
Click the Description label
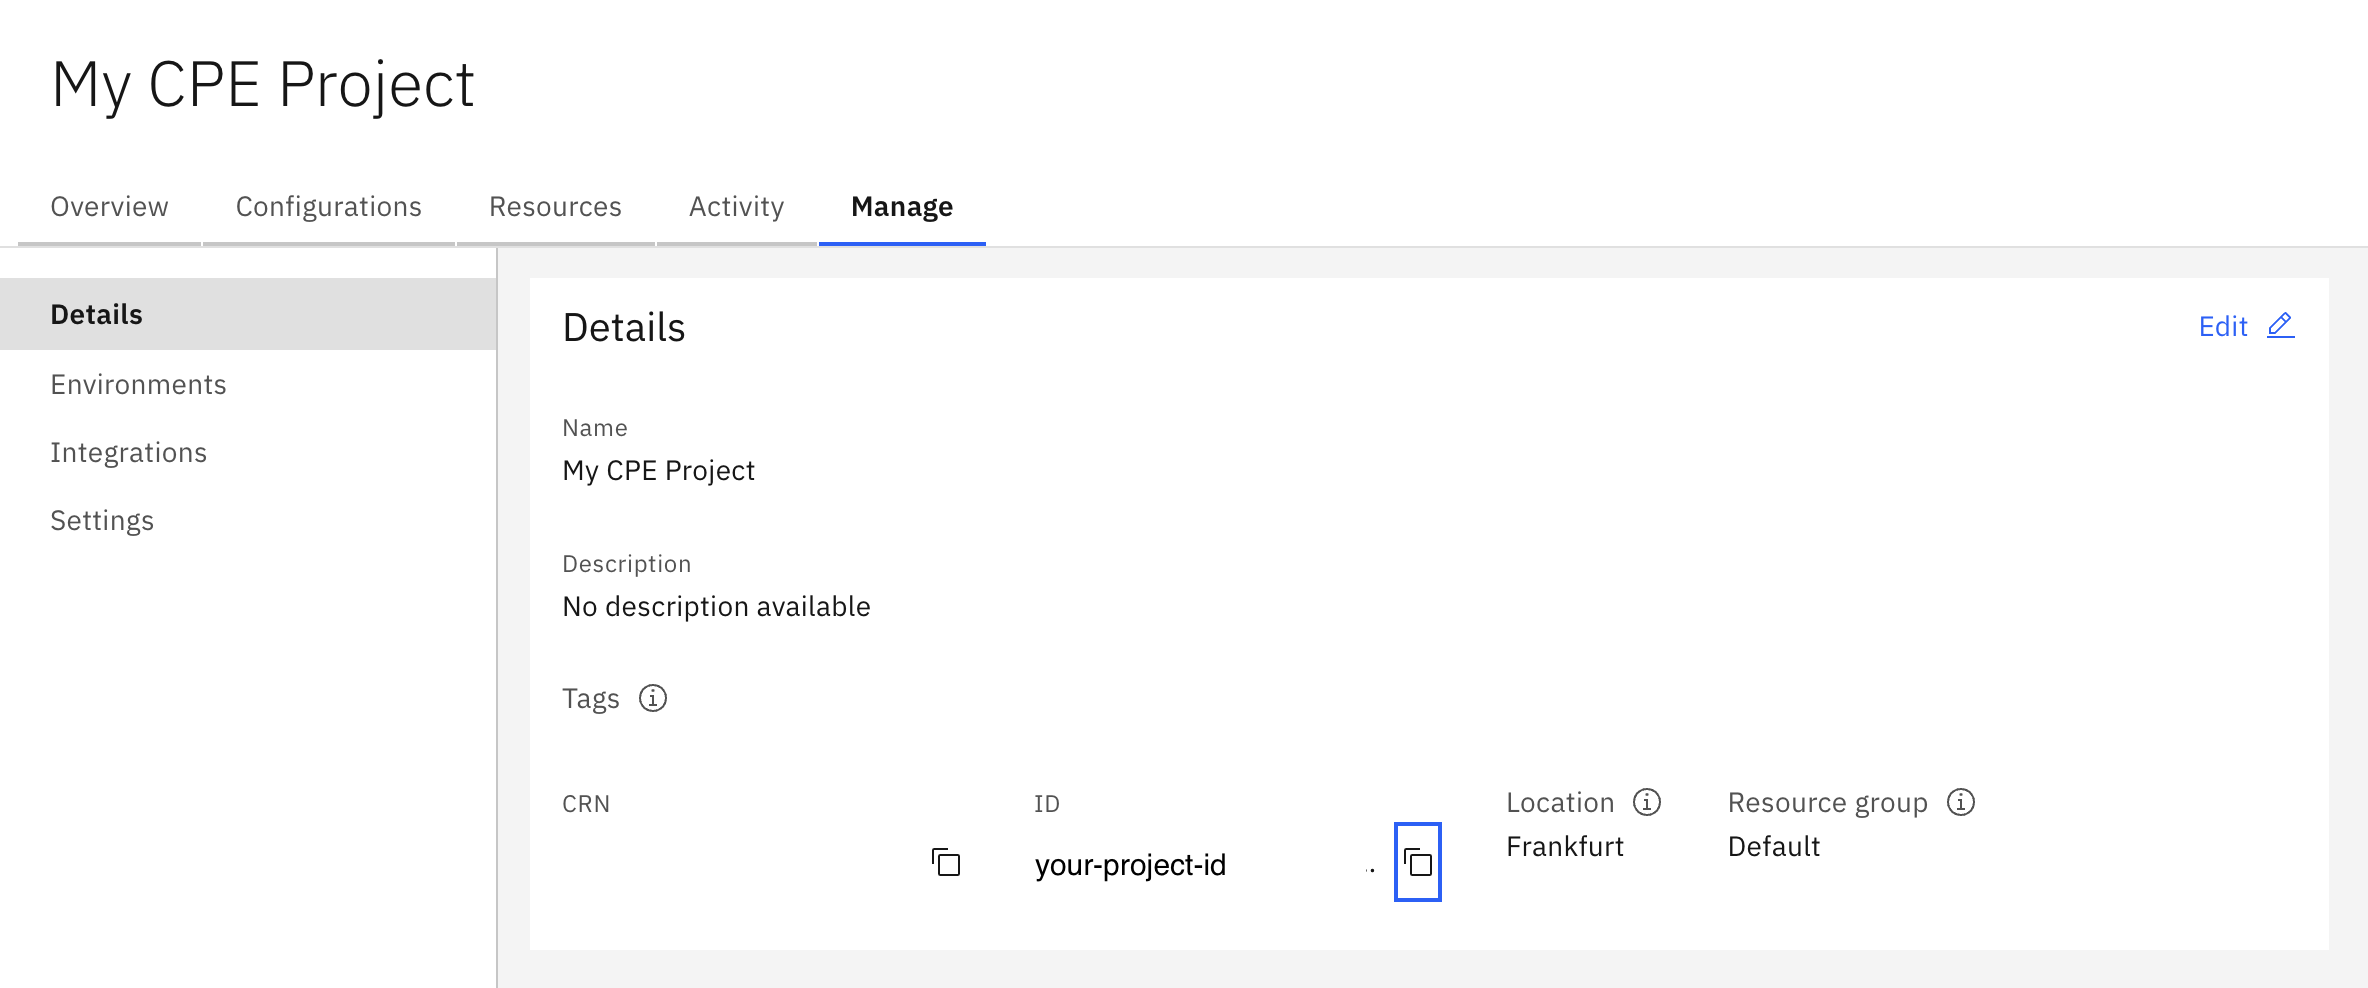[x=627, y=564]
